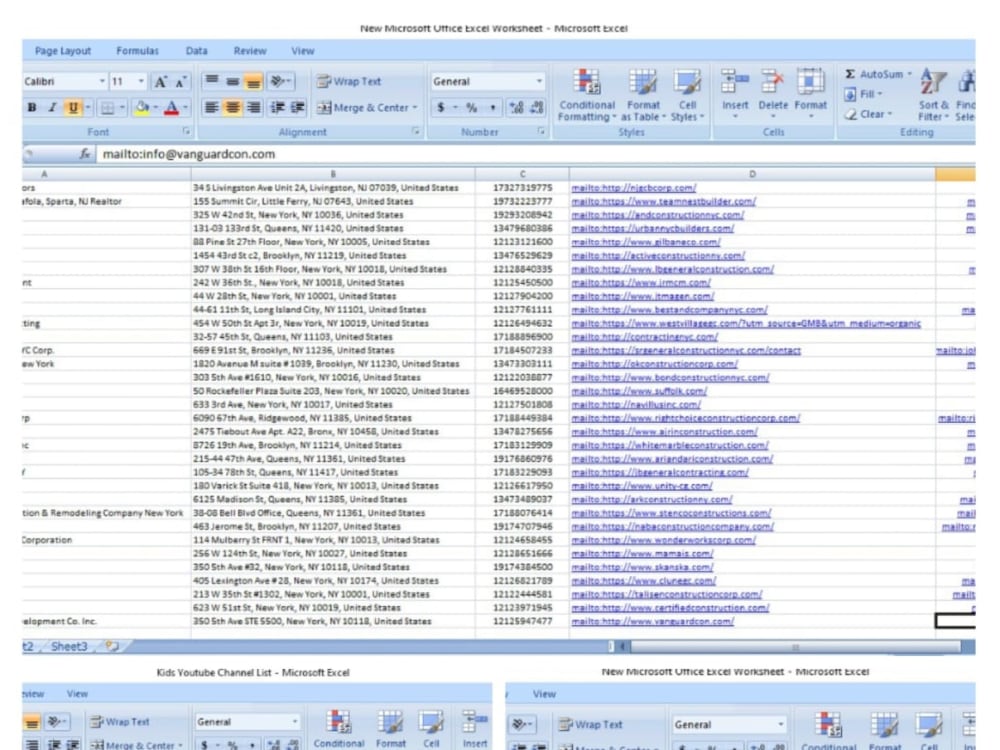This screenshot has height=750, width=1000.
Task: Click the Increase Font Size icon
Action: [161, 82]
